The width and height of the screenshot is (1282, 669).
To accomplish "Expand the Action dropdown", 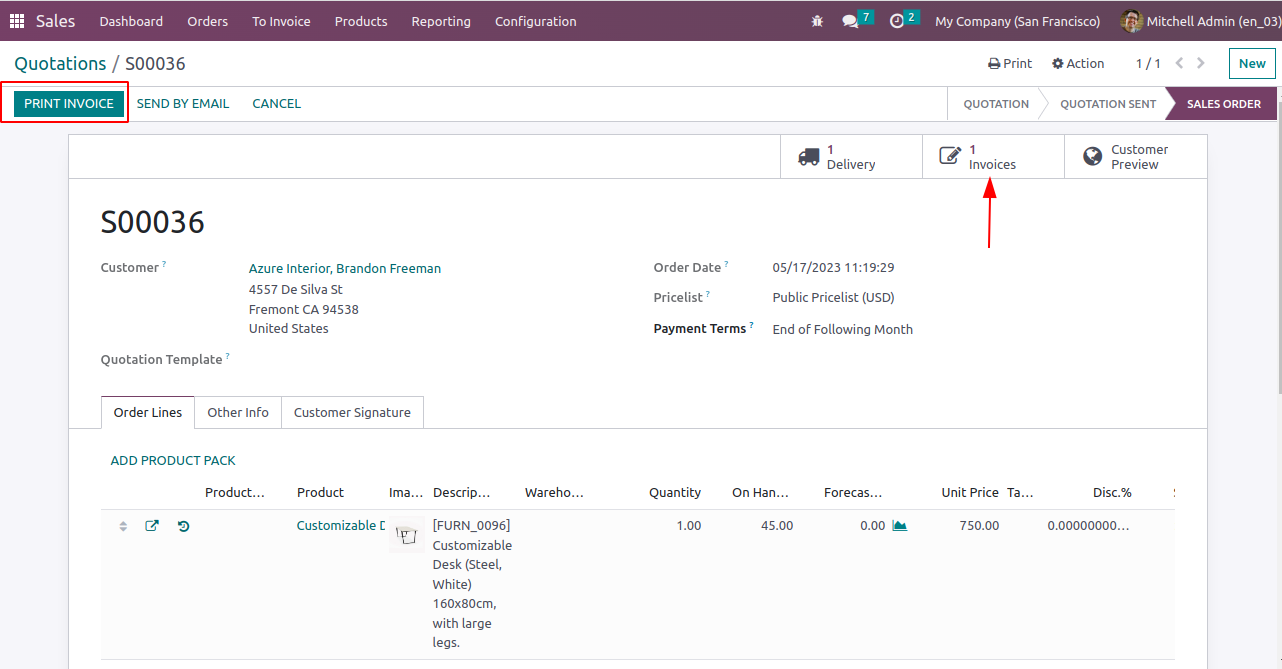I will pos(1078,63).
